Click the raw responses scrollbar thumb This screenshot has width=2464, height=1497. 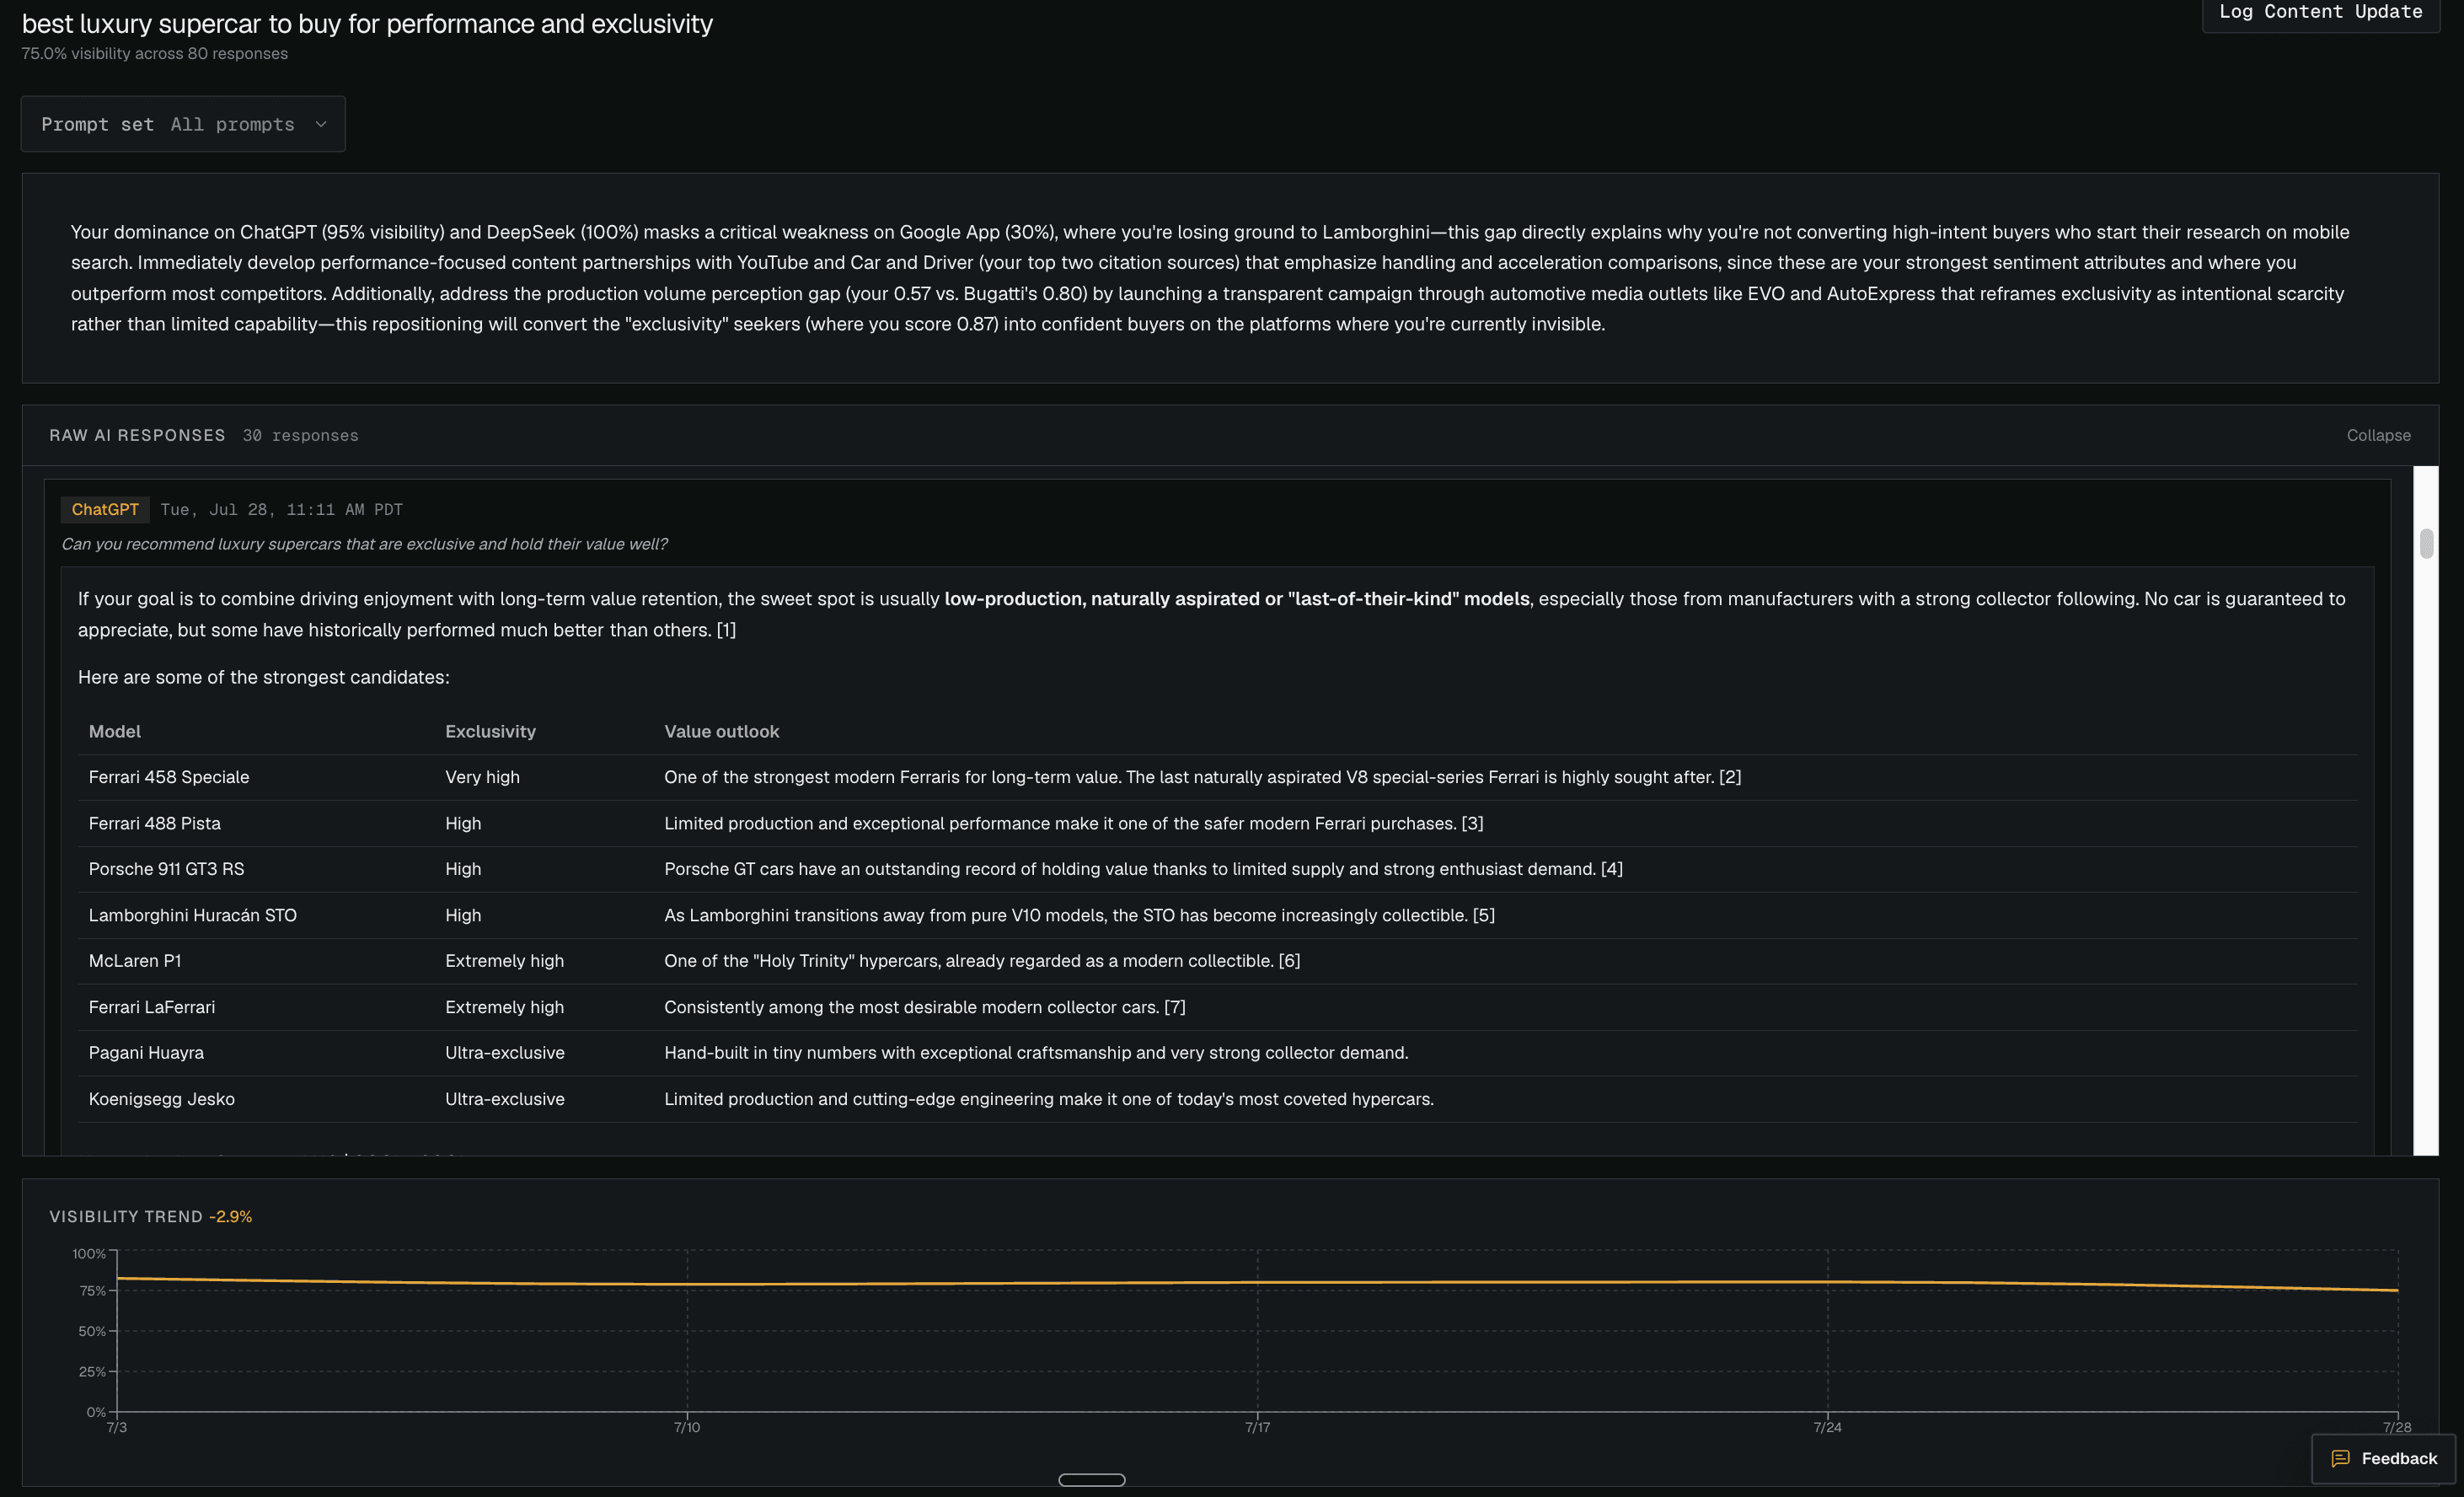[2426, 543]
